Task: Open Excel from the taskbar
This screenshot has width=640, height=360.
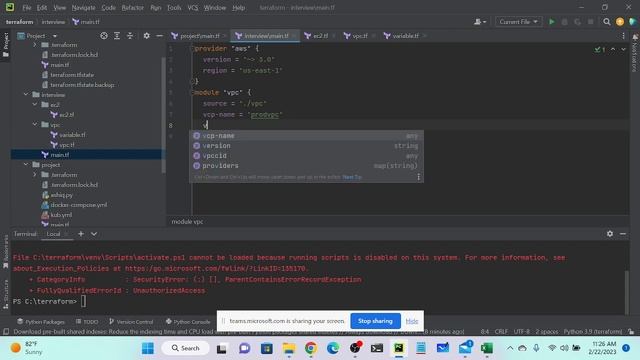Action: pos(487,348)
